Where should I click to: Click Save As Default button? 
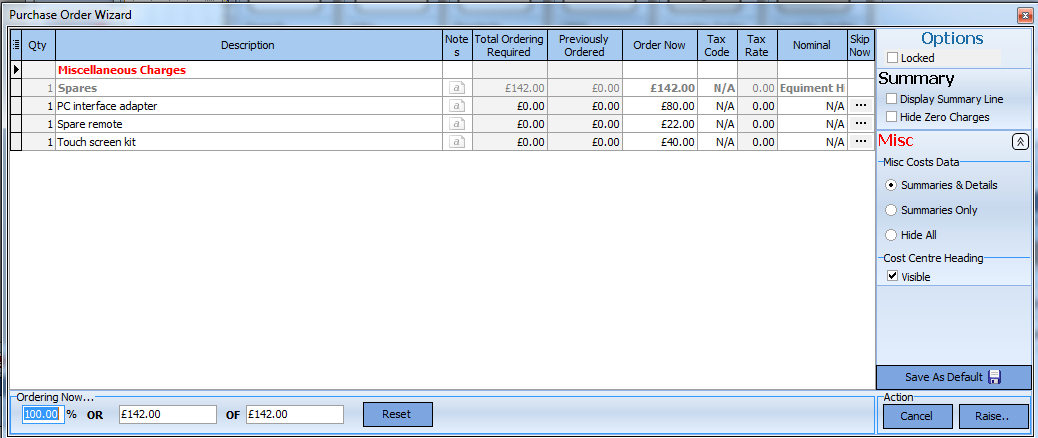953,377
